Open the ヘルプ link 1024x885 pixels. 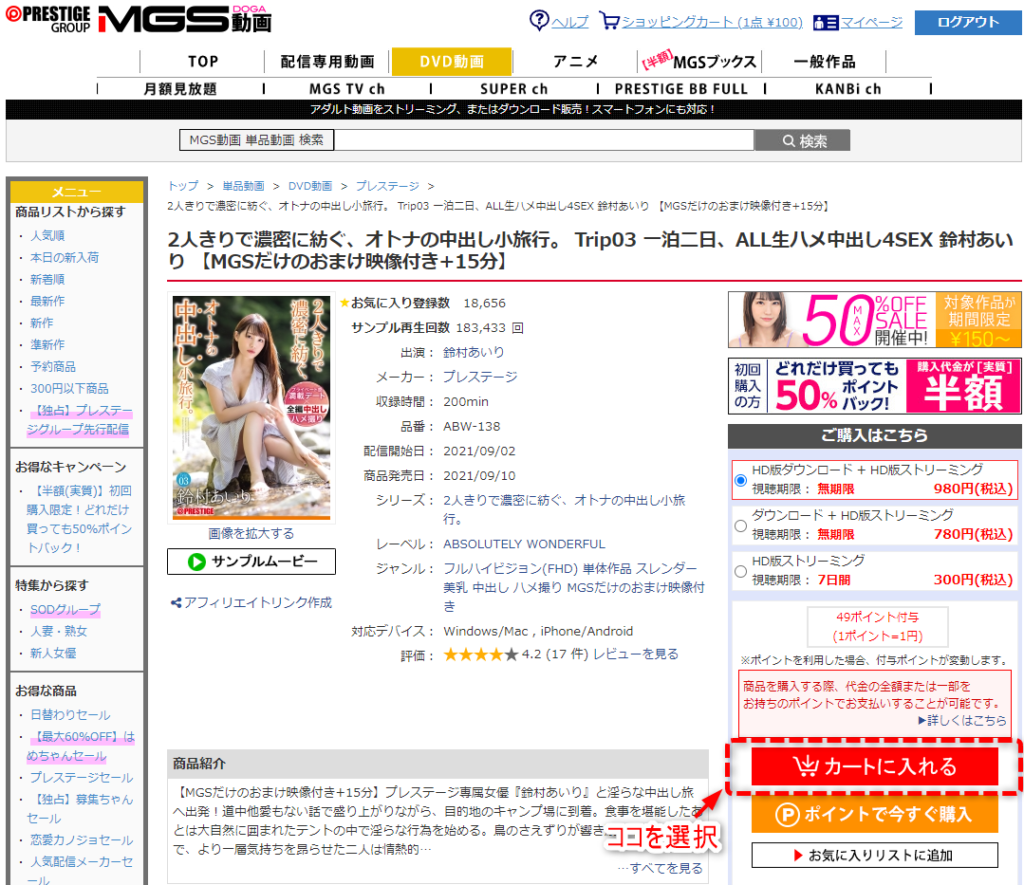[x=570, y=22]
